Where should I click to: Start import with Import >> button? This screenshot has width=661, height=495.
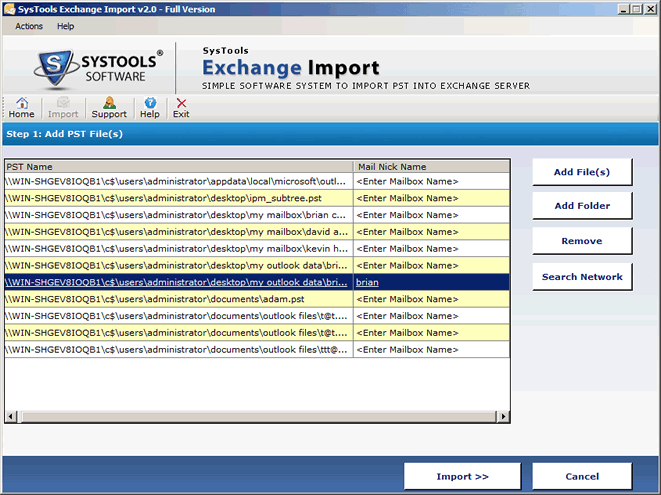462,476
